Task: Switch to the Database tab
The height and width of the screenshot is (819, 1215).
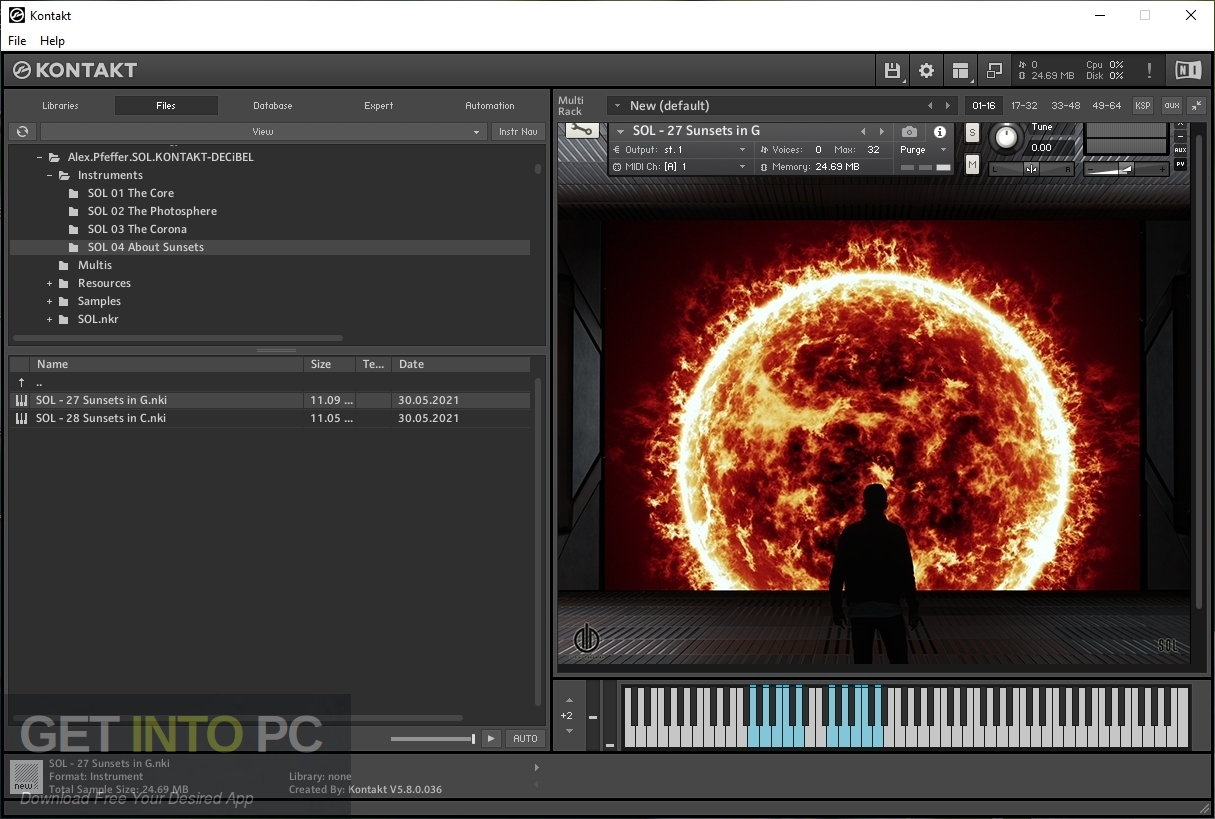Action: coord(272,105)
